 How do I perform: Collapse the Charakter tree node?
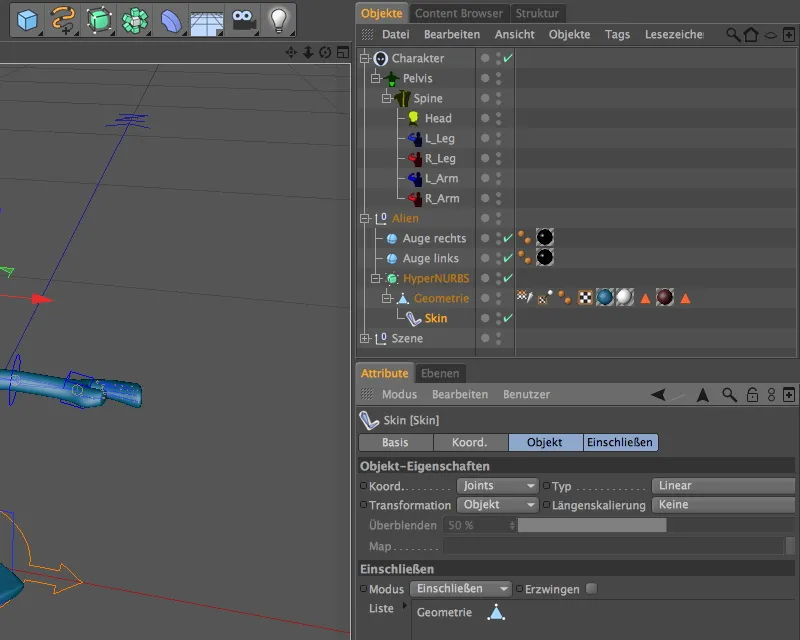click(365, 58)
